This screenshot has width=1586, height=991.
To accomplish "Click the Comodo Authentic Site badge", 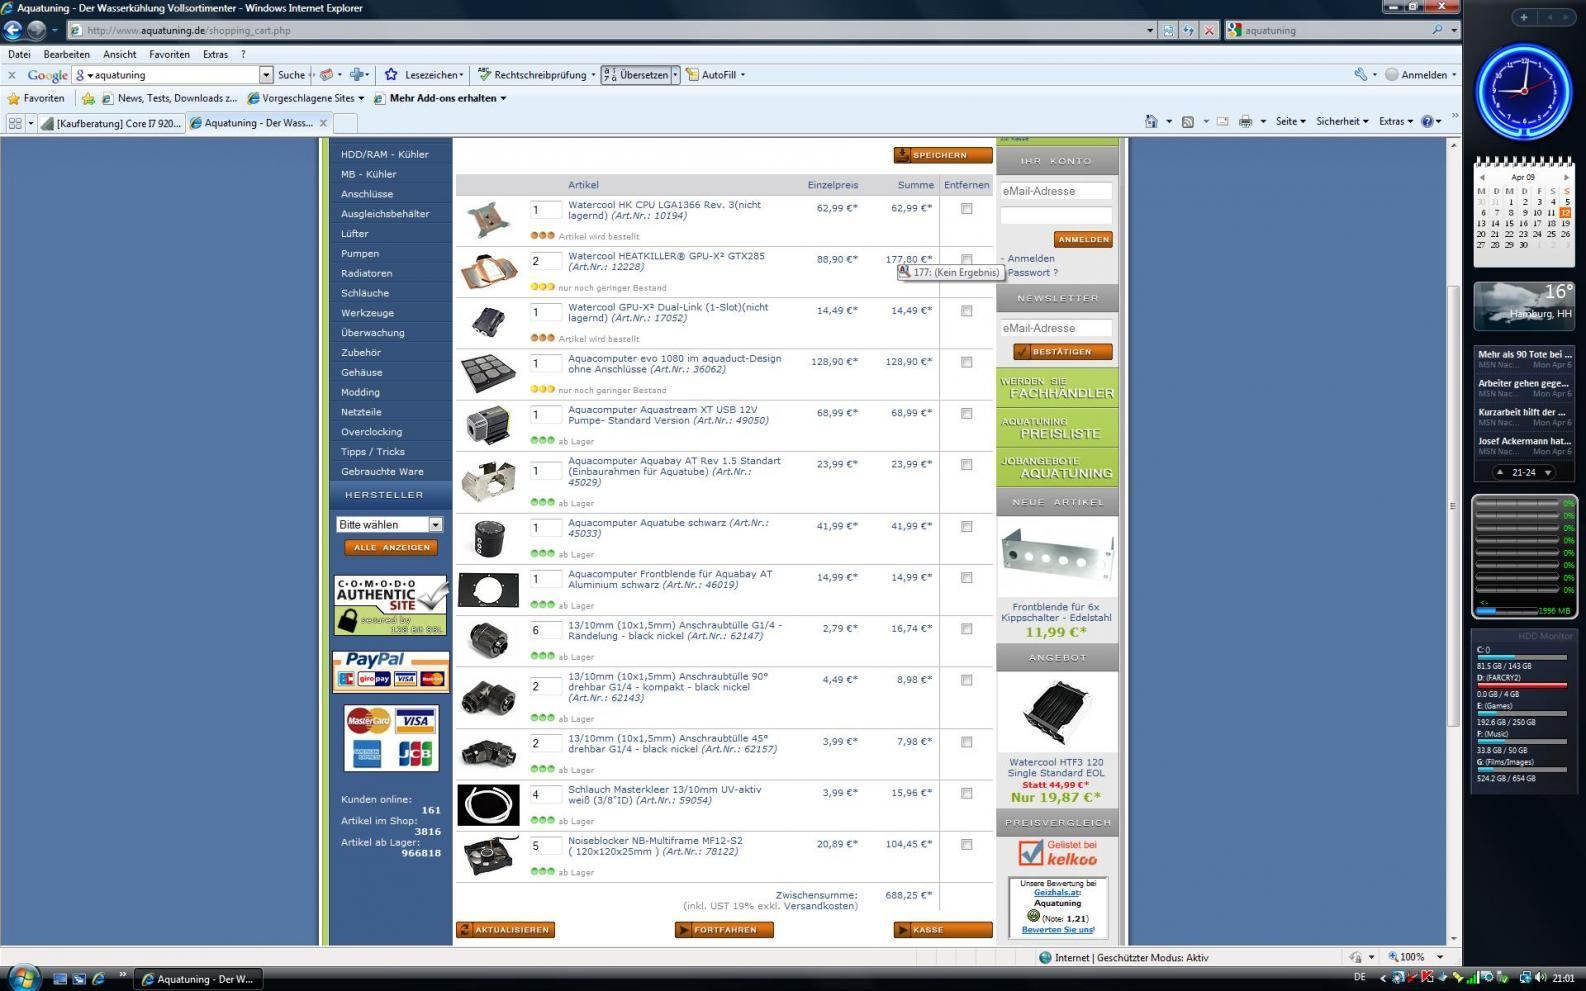I will point(391,605).
